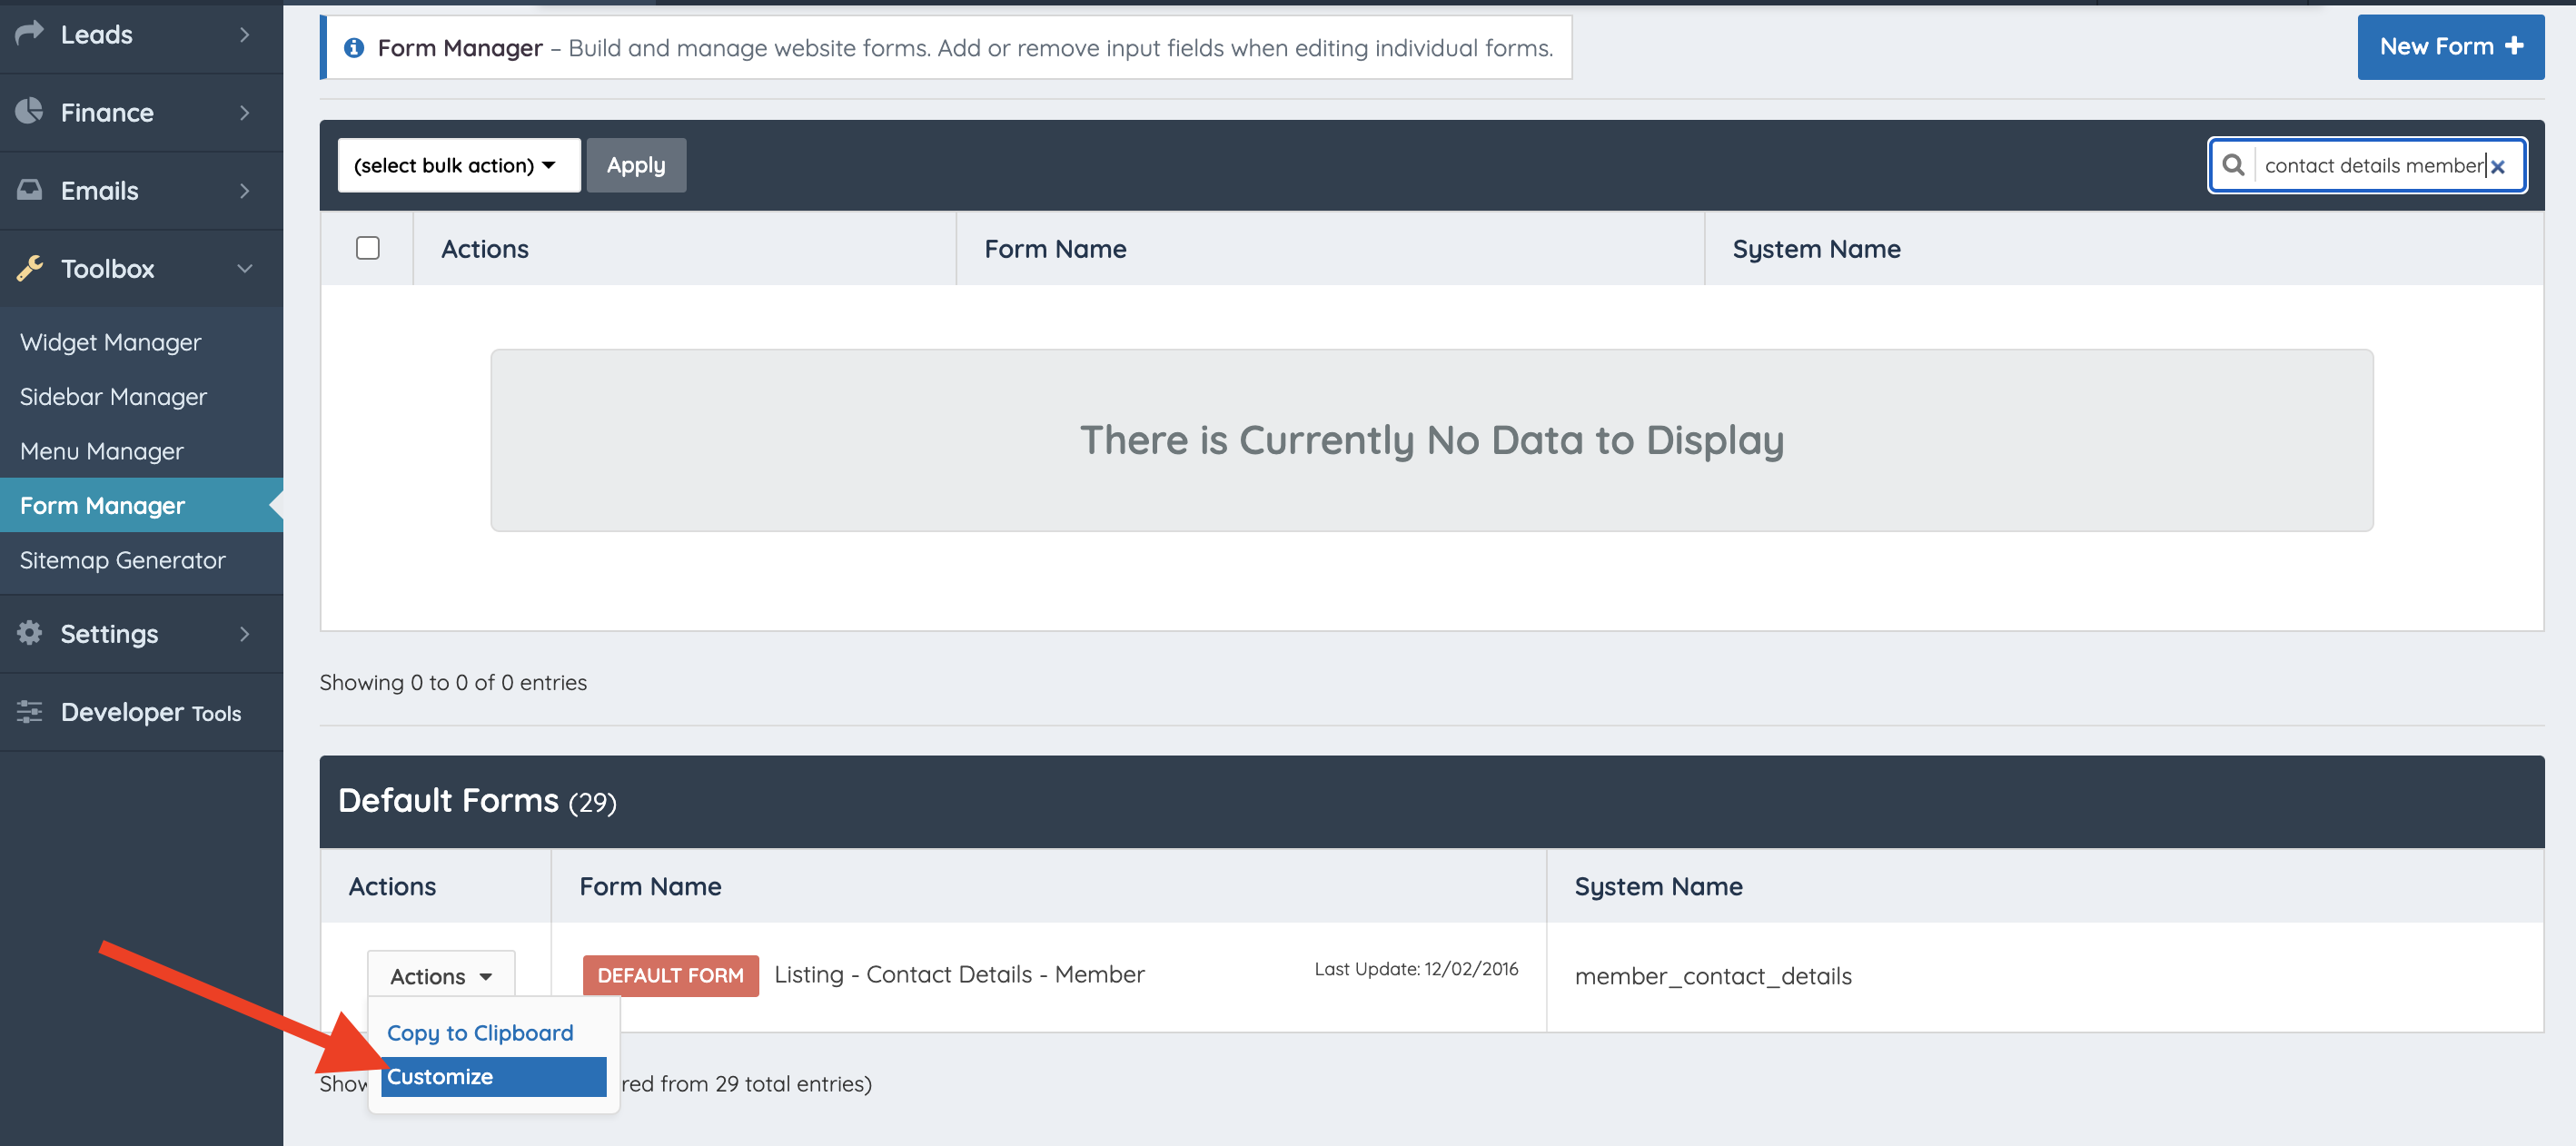Click the Finance pie chart icon

click(x=30, y=111)
